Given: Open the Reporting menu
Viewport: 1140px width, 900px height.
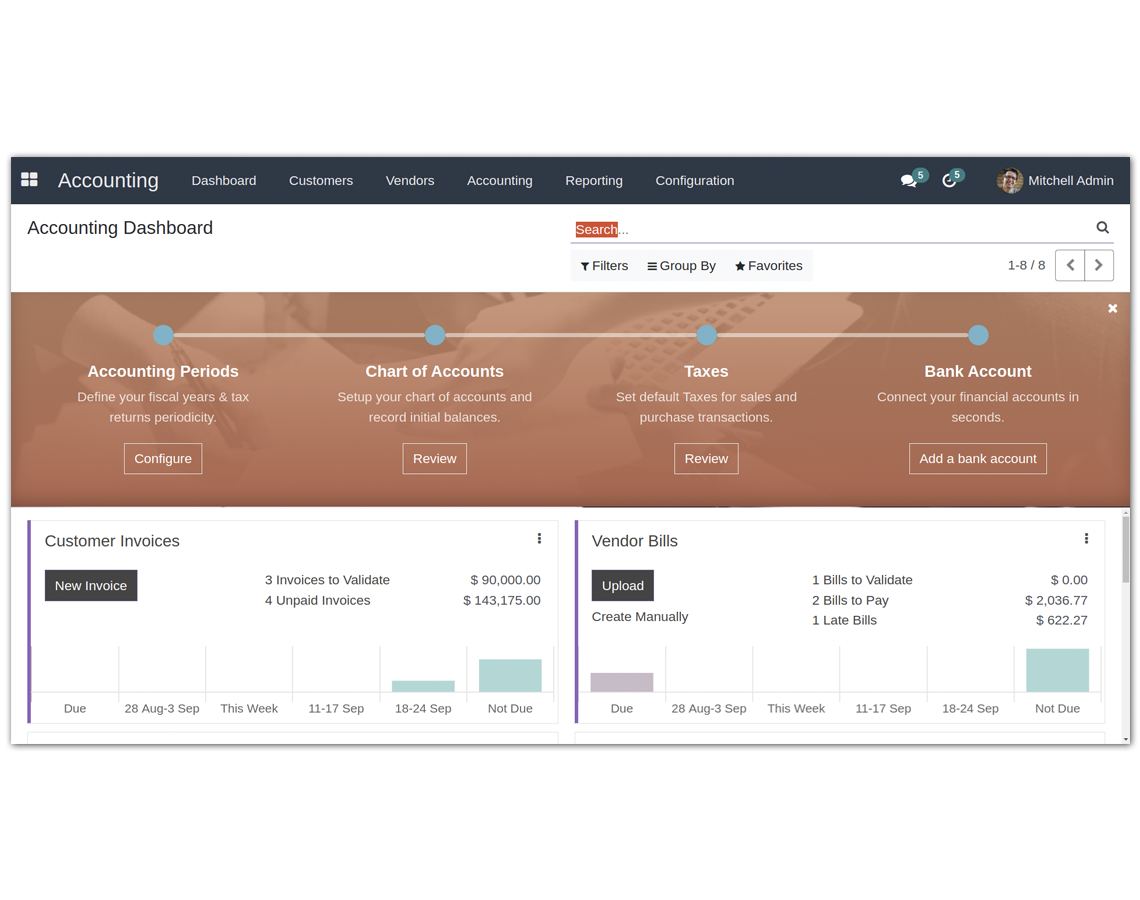Looking at the screenshot, I should pyautogui.click(x=593, y=181).
